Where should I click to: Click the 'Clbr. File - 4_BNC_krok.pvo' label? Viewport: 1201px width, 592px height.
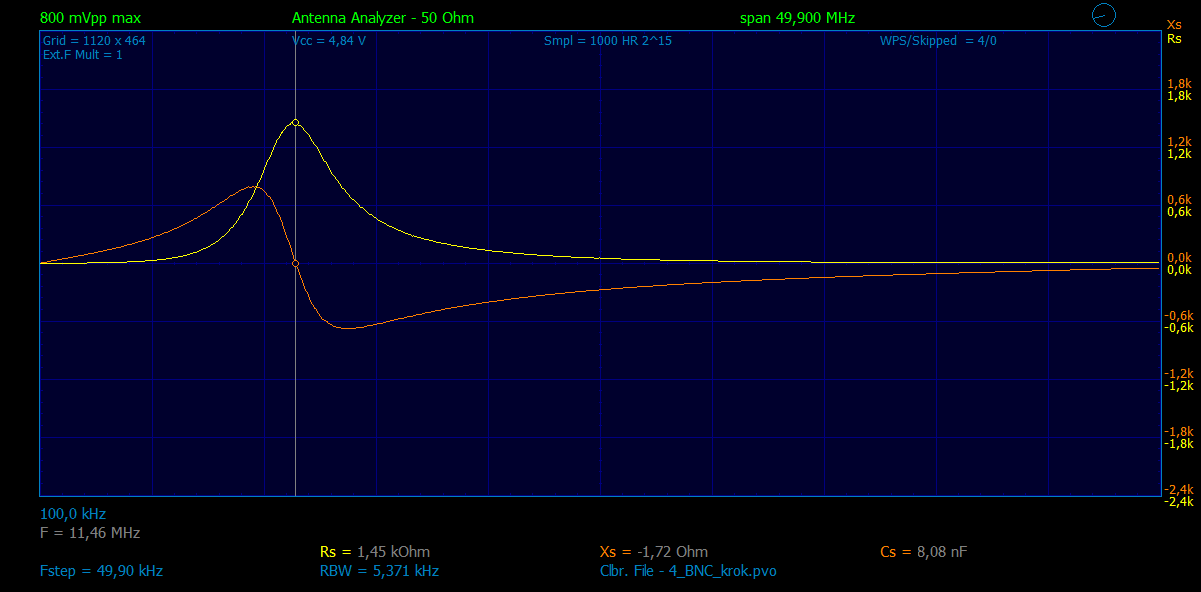pos(688,571)
